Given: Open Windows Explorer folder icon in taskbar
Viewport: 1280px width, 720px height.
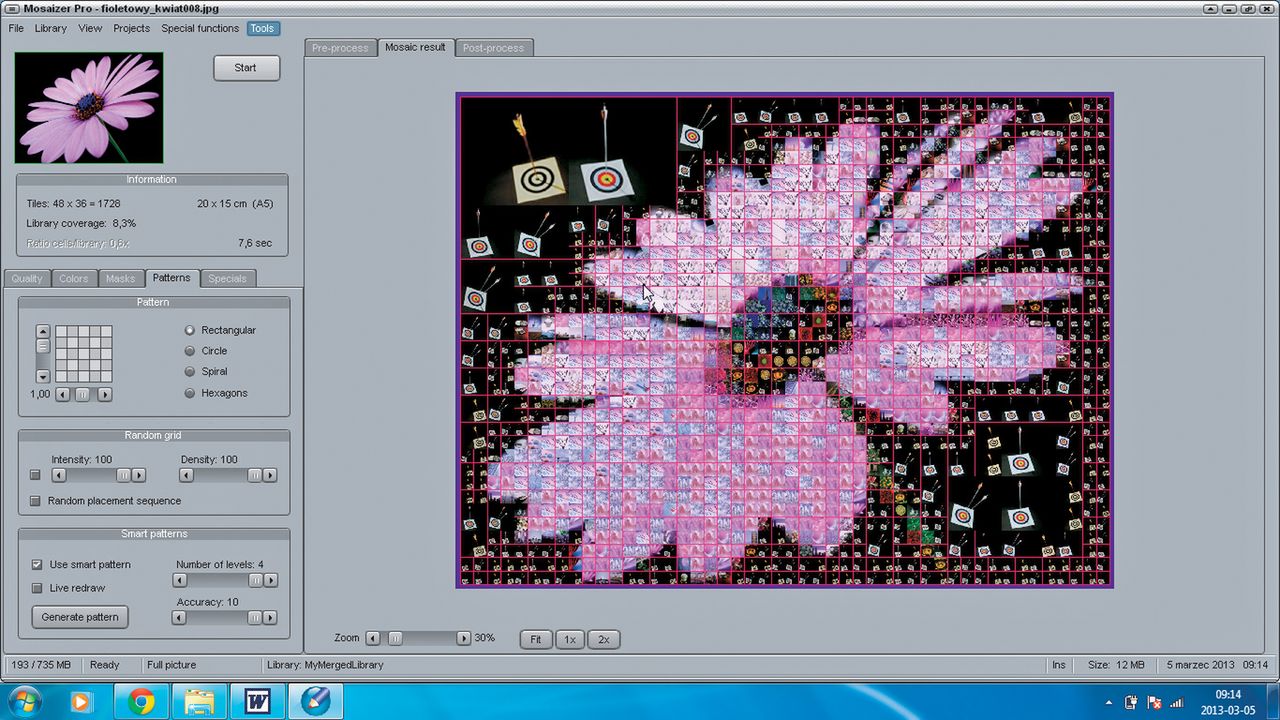Looking at the screenshot, I should point(199,702).
